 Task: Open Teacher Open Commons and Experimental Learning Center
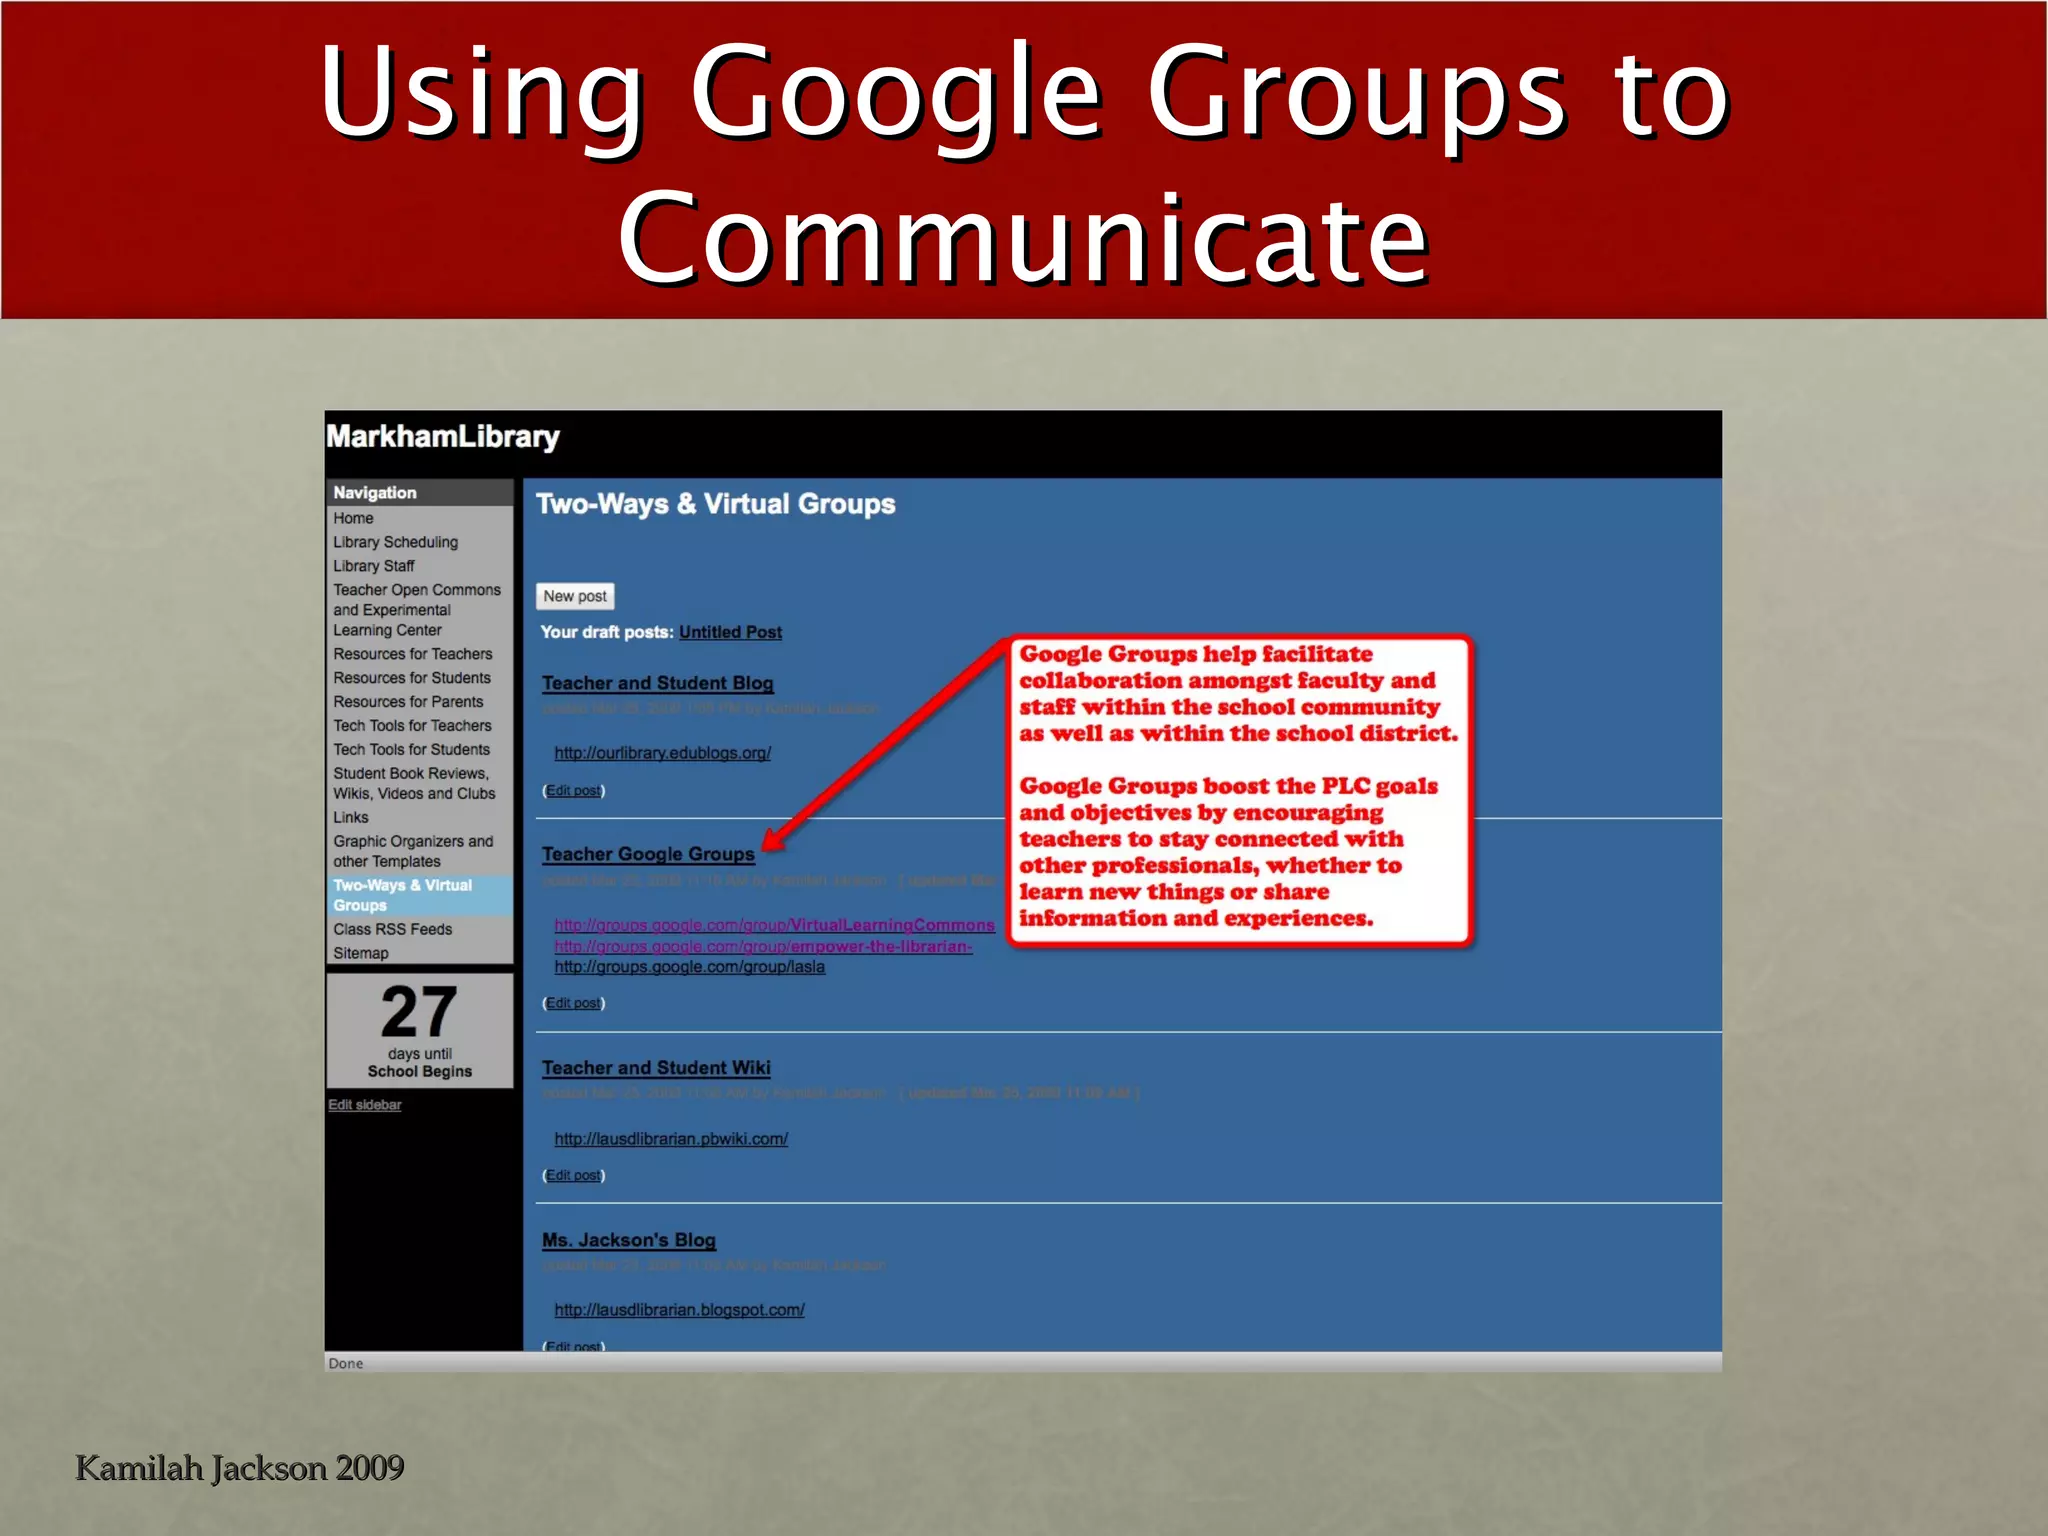[x=417, y=610]
